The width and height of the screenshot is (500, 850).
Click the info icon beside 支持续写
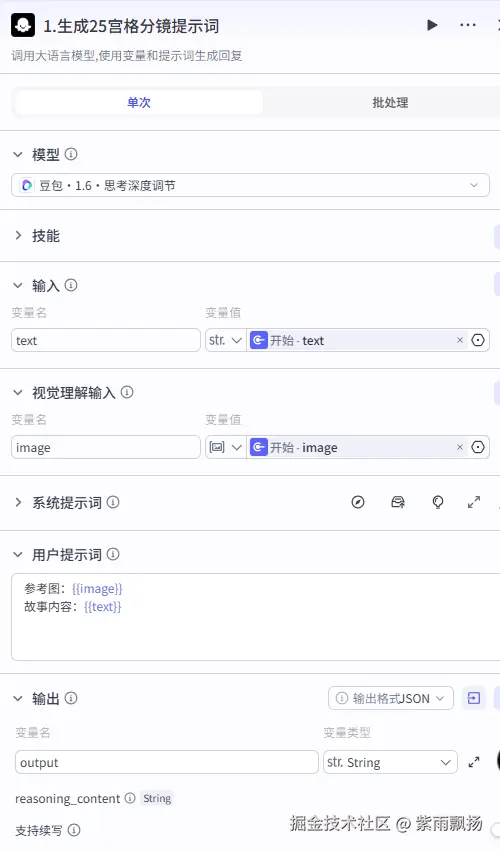74,830
